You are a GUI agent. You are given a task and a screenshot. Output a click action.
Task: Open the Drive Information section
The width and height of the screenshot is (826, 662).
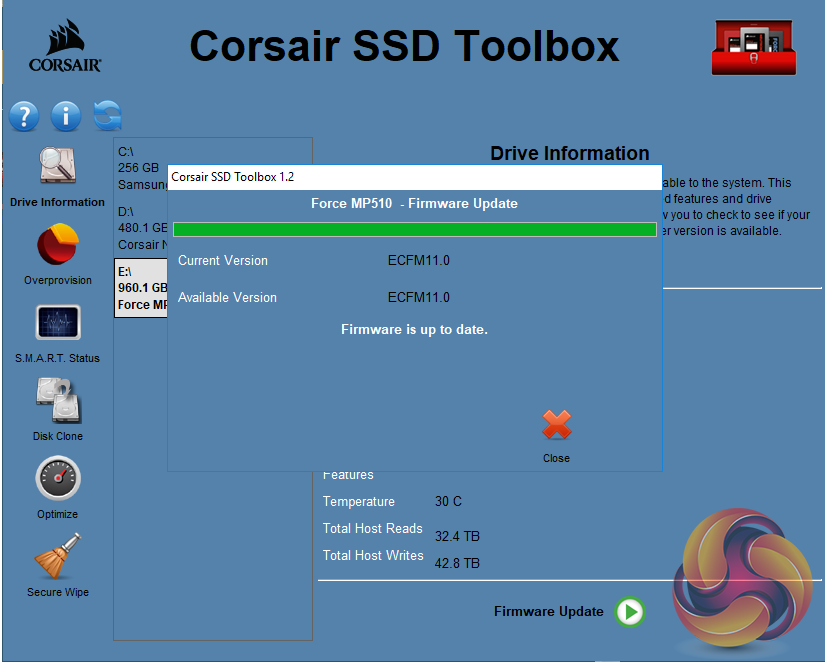click(x=57, y=167)
